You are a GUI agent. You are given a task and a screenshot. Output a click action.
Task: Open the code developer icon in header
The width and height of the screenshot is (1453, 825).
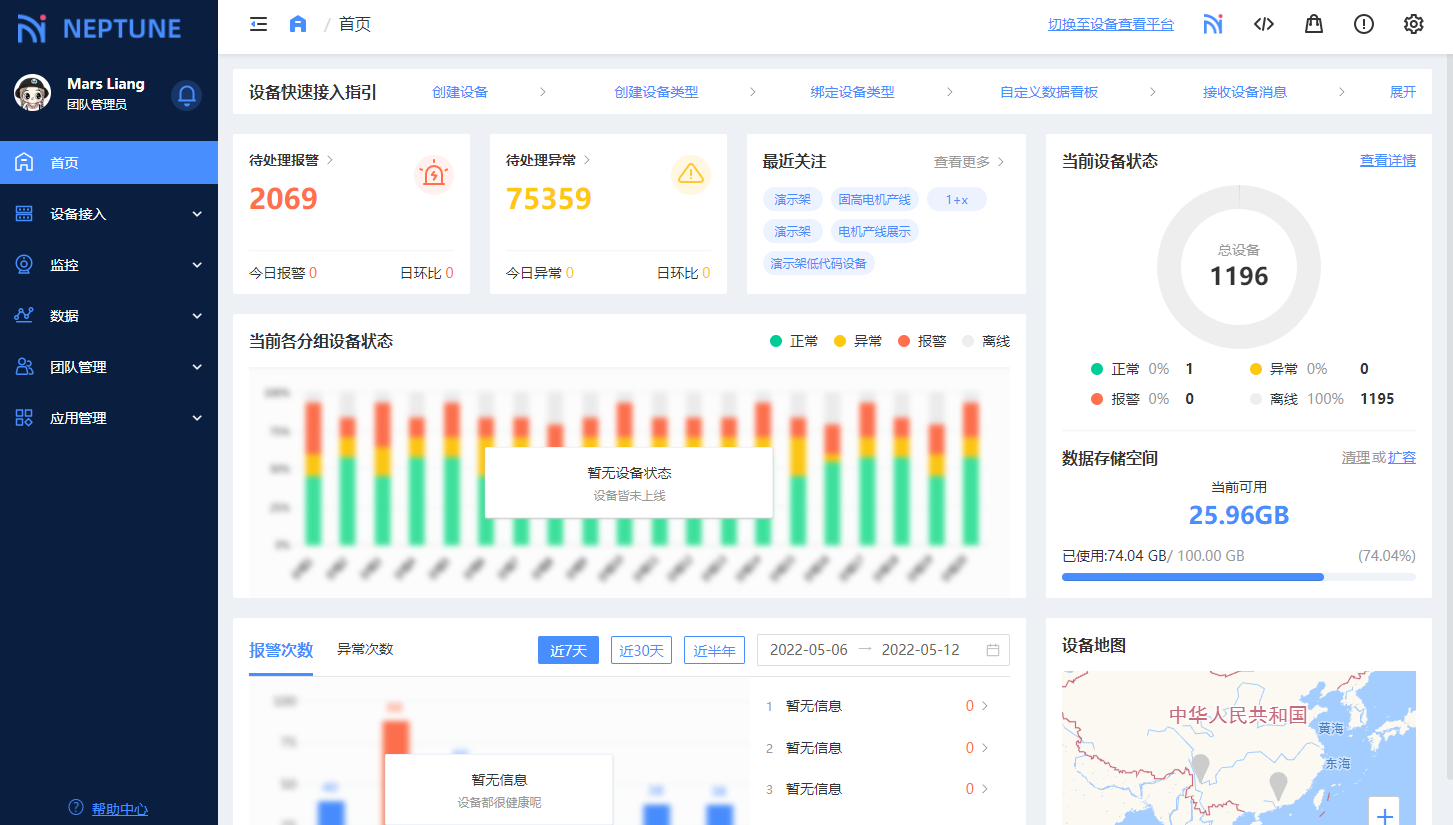tap(1263, 24)
